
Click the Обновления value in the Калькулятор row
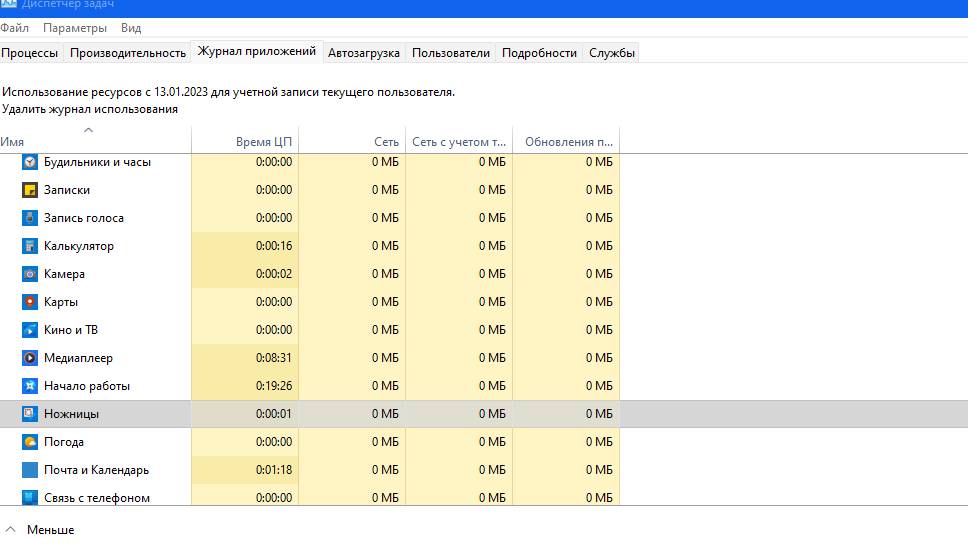point(599,246)
